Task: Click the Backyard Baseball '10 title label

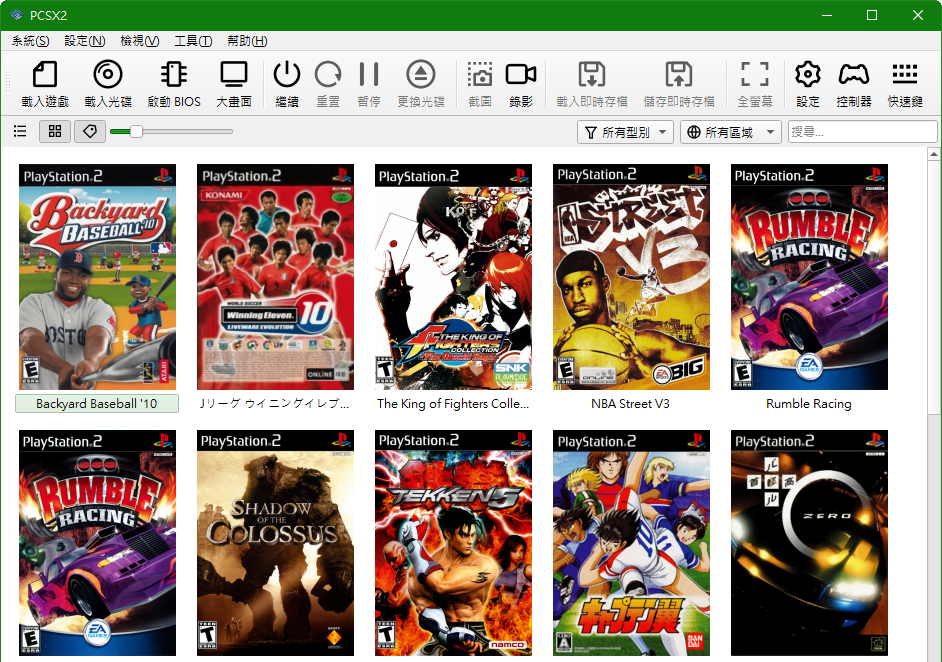Action: click(97, 404)
